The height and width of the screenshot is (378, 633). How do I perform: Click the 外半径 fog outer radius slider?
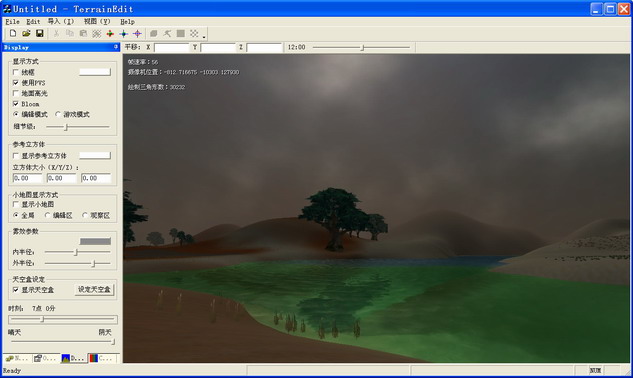78,263
